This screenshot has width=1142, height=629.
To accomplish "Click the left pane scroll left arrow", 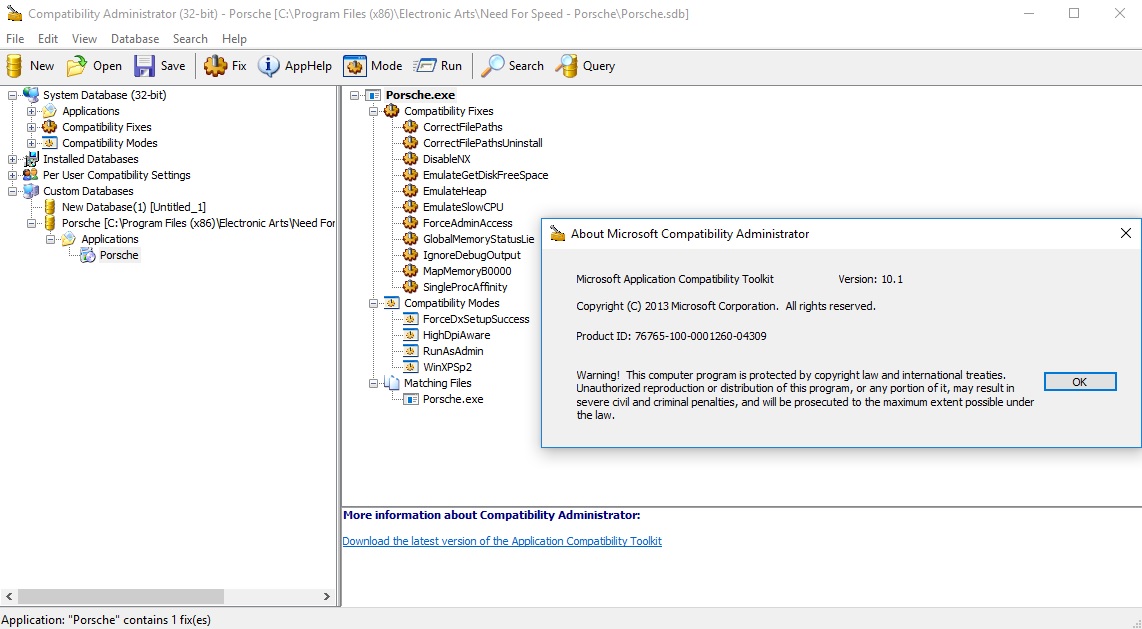I will pos(8,596).
